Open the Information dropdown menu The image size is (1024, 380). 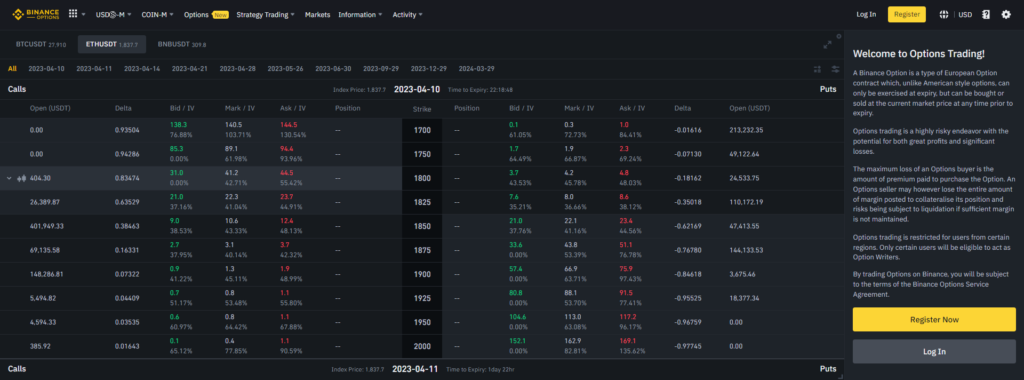click(361, 14)
